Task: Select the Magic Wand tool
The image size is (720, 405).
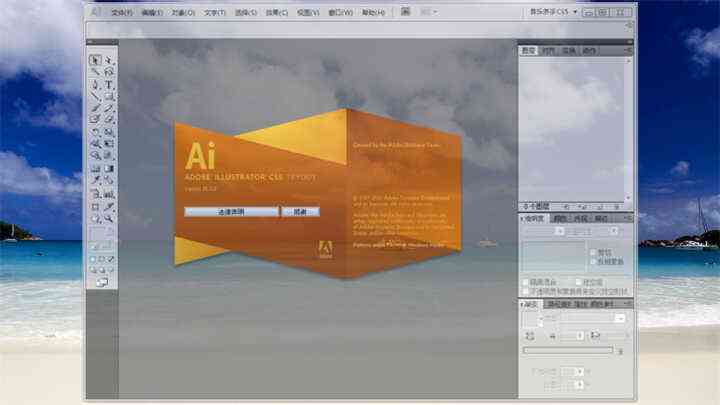Action: [x=96, y=72]
